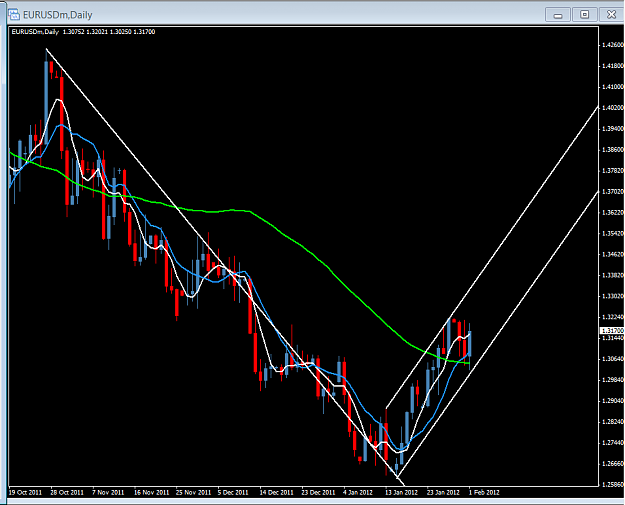Image resolution: width=625 pixels, height=505 pixels.
Task: Click the '14 Dec 2011' date label
Action: (277, 493)
